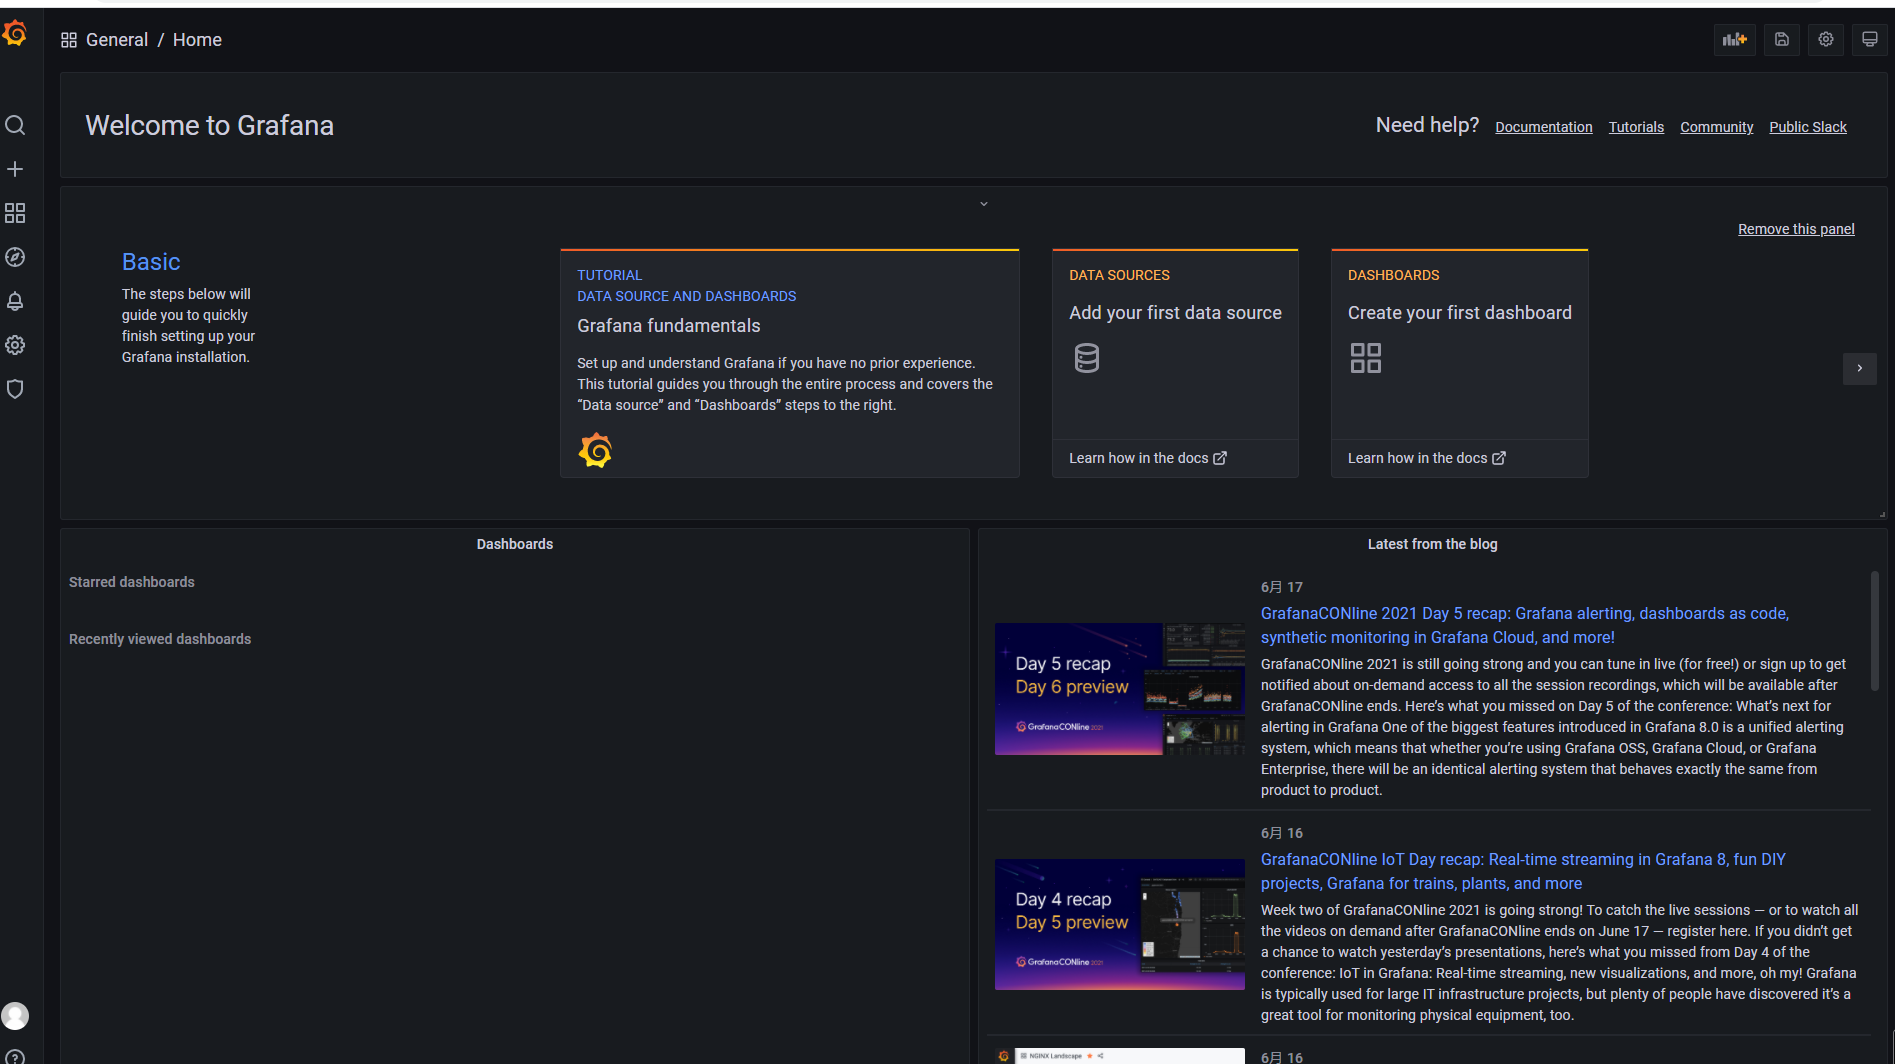This screenshot has height=1064, width=1895.
Task: Open GrafanaCONline Day 5 recap article
Action: pos(1525,625)
